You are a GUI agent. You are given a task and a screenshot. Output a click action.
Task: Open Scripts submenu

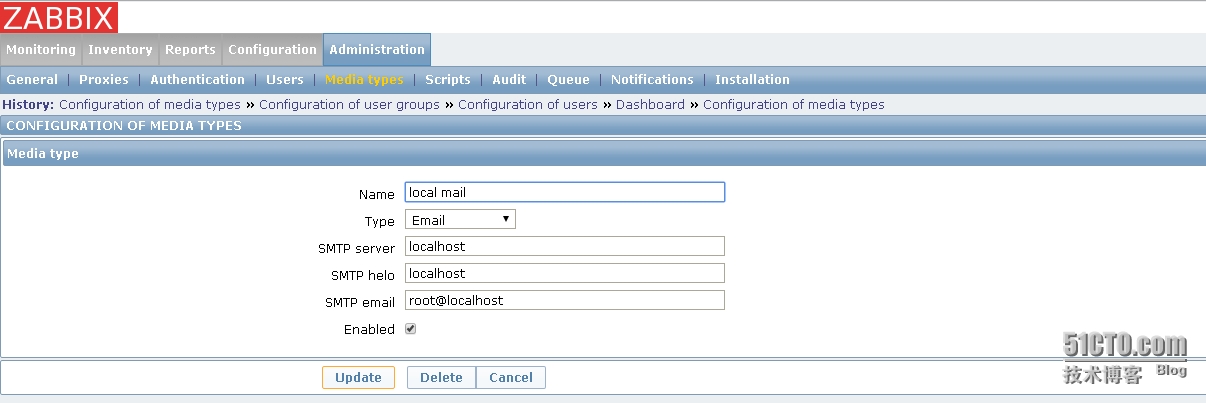(448, 79)
